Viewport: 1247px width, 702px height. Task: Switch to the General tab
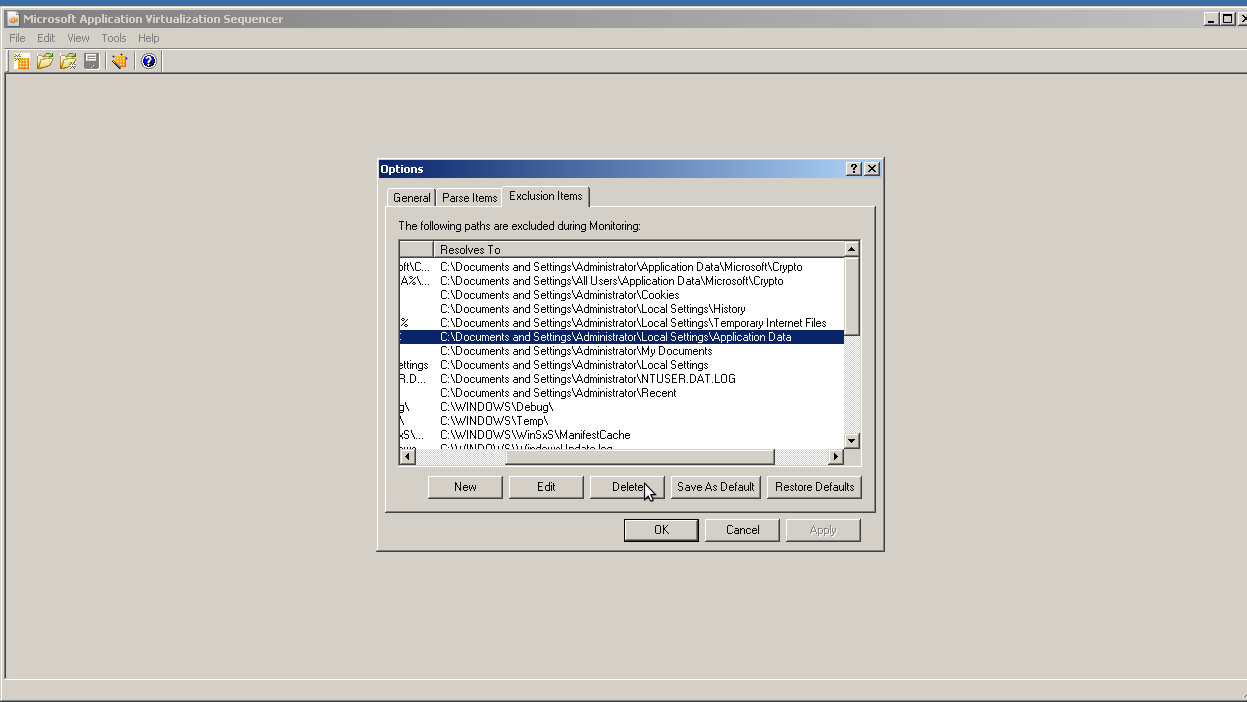click(x=411, y=198)
